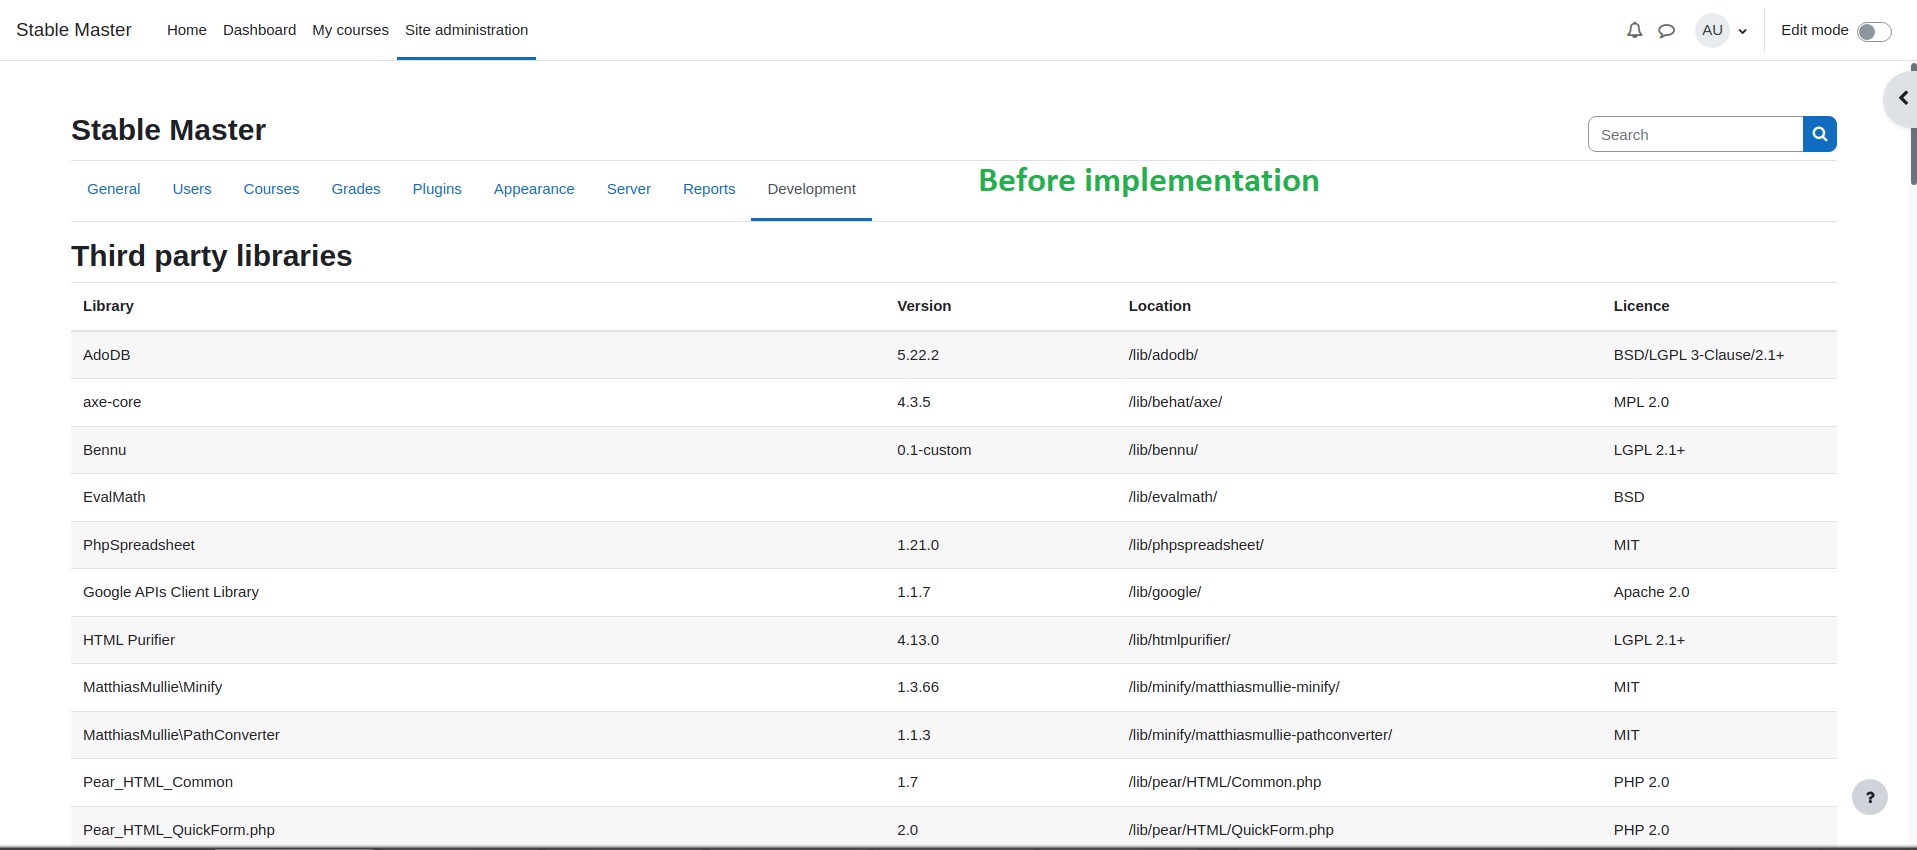The image size is (1917, 850).
Task: Select the EvalMath library name
Action: pyautogui.click(x=114, y=497)
